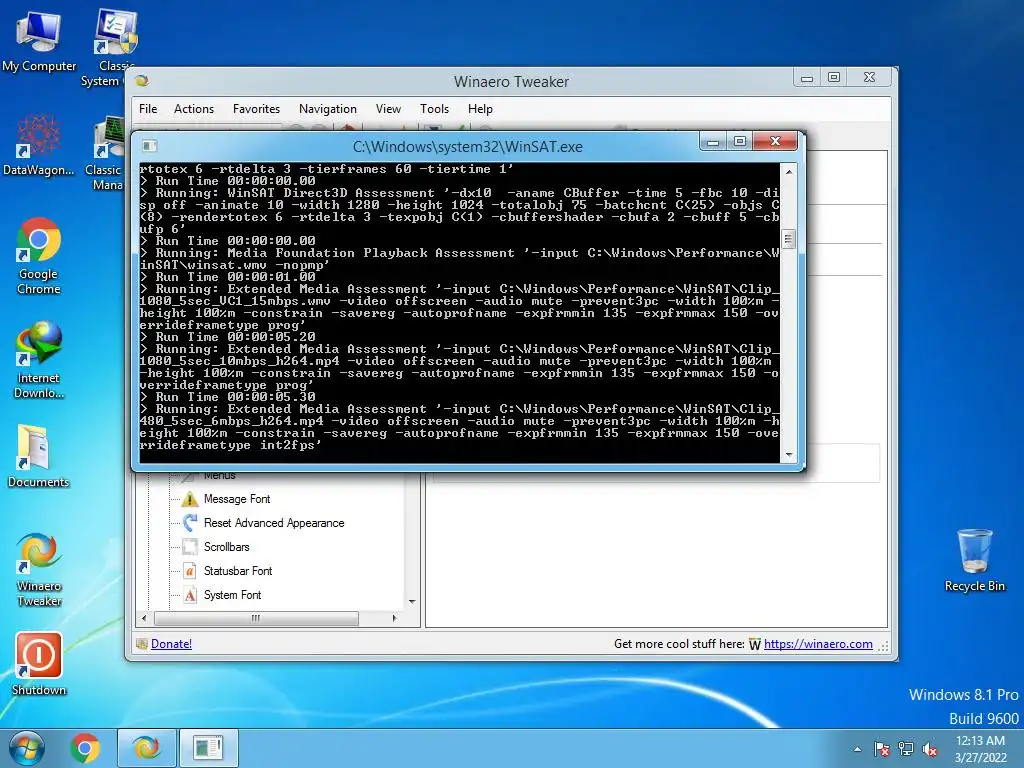This screenshot has width=1024, height=768.
Task: Close the Winaero Tweaker window
Action: pos(869,78)
